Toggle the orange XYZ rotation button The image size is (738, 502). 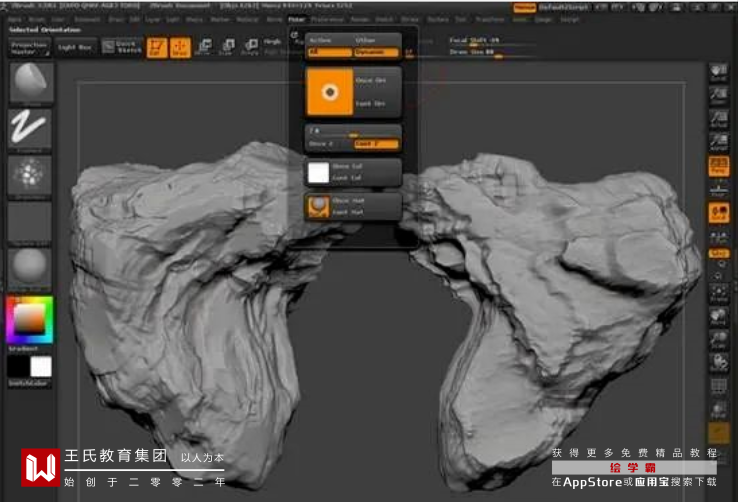pyautogui.click(x=717, y=254)
